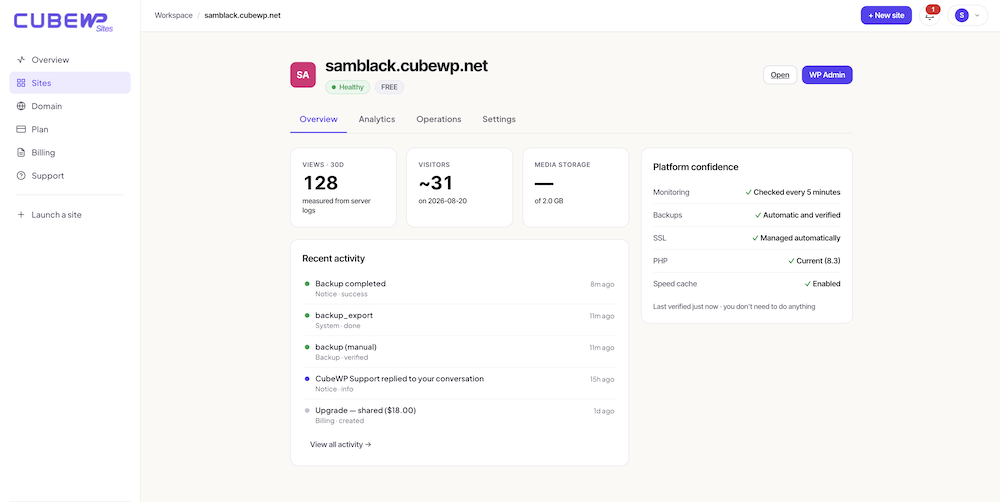Click the Last verified just now note
The image size is (1000, 502).
[x=734, y=307]
